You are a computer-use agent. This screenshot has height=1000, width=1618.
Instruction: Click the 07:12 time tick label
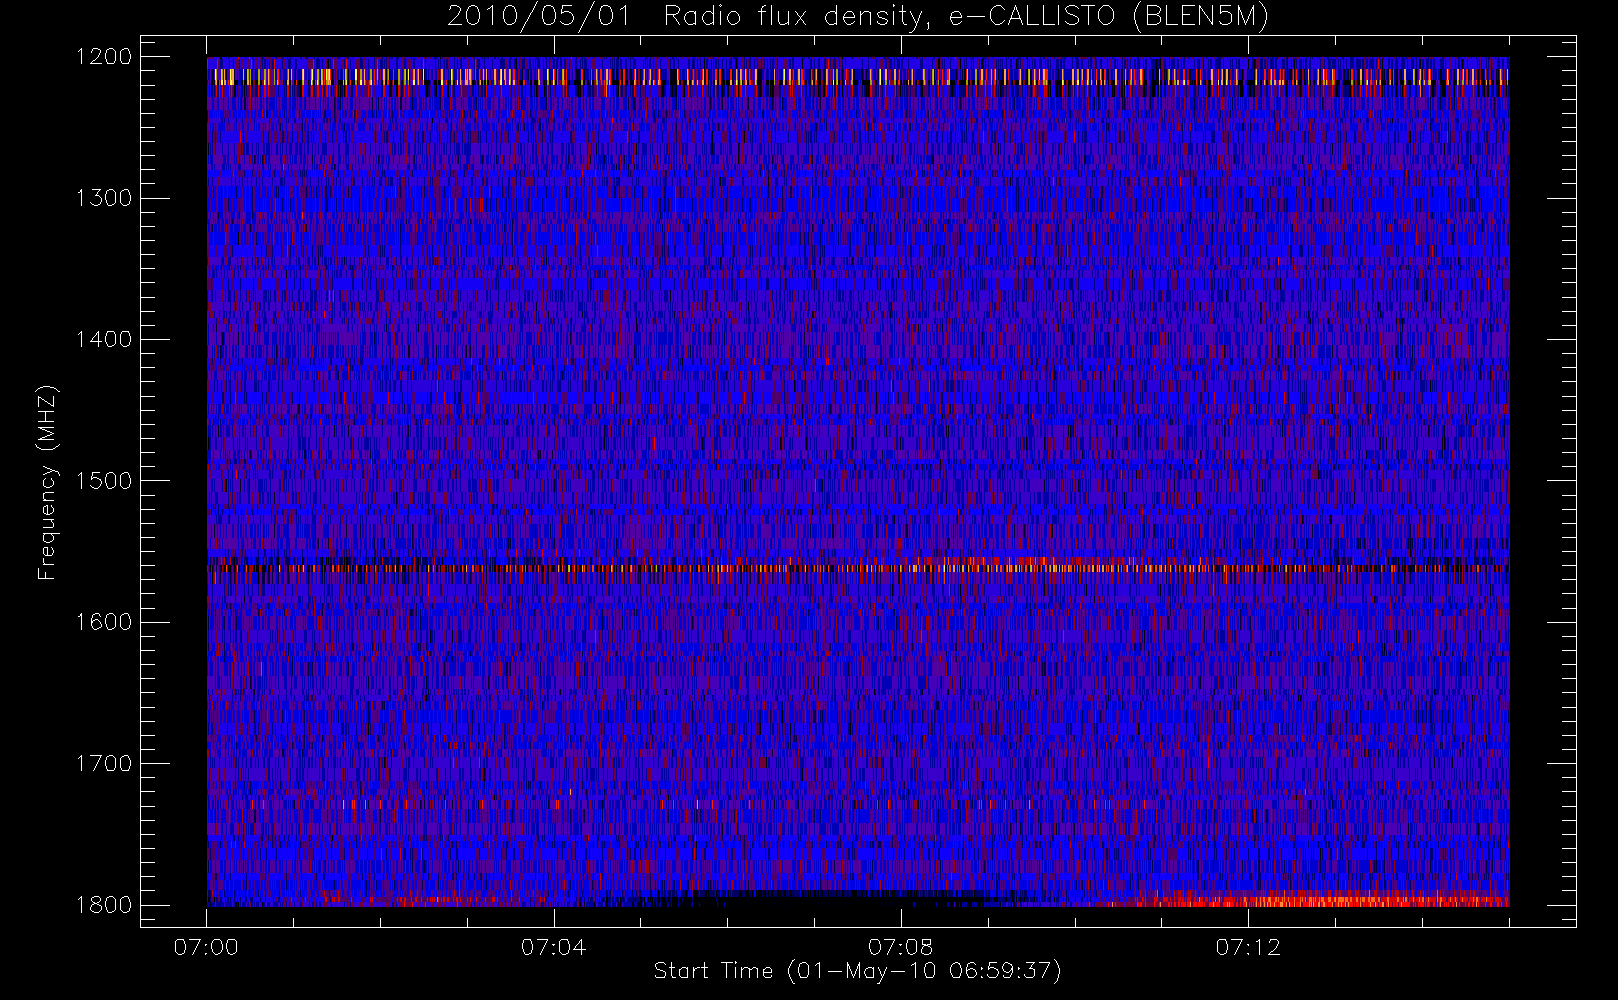tap(1248, 947)
